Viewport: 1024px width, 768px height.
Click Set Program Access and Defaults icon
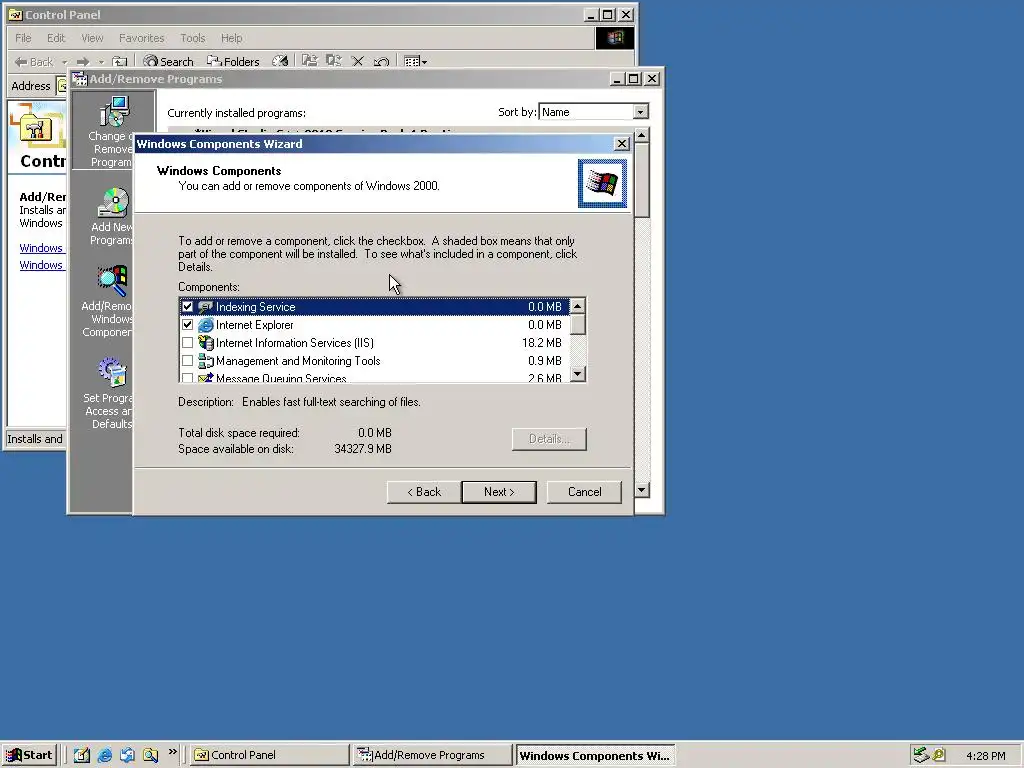112,372
